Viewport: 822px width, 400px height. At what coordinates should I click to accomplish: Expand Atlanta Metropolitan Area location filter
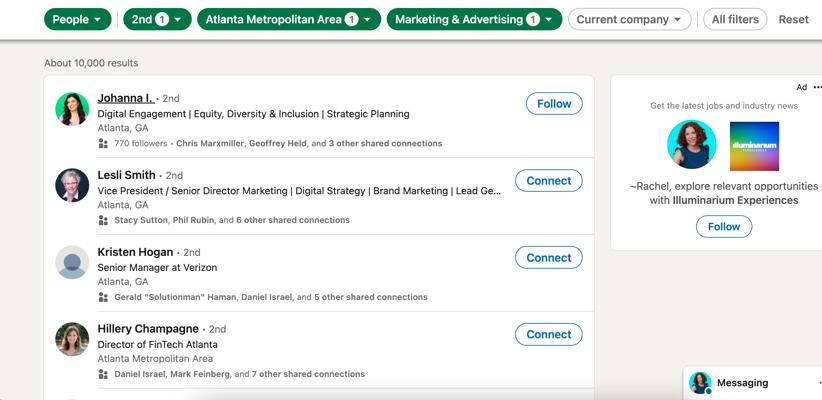pyautogui.click(x=288, y=19)
